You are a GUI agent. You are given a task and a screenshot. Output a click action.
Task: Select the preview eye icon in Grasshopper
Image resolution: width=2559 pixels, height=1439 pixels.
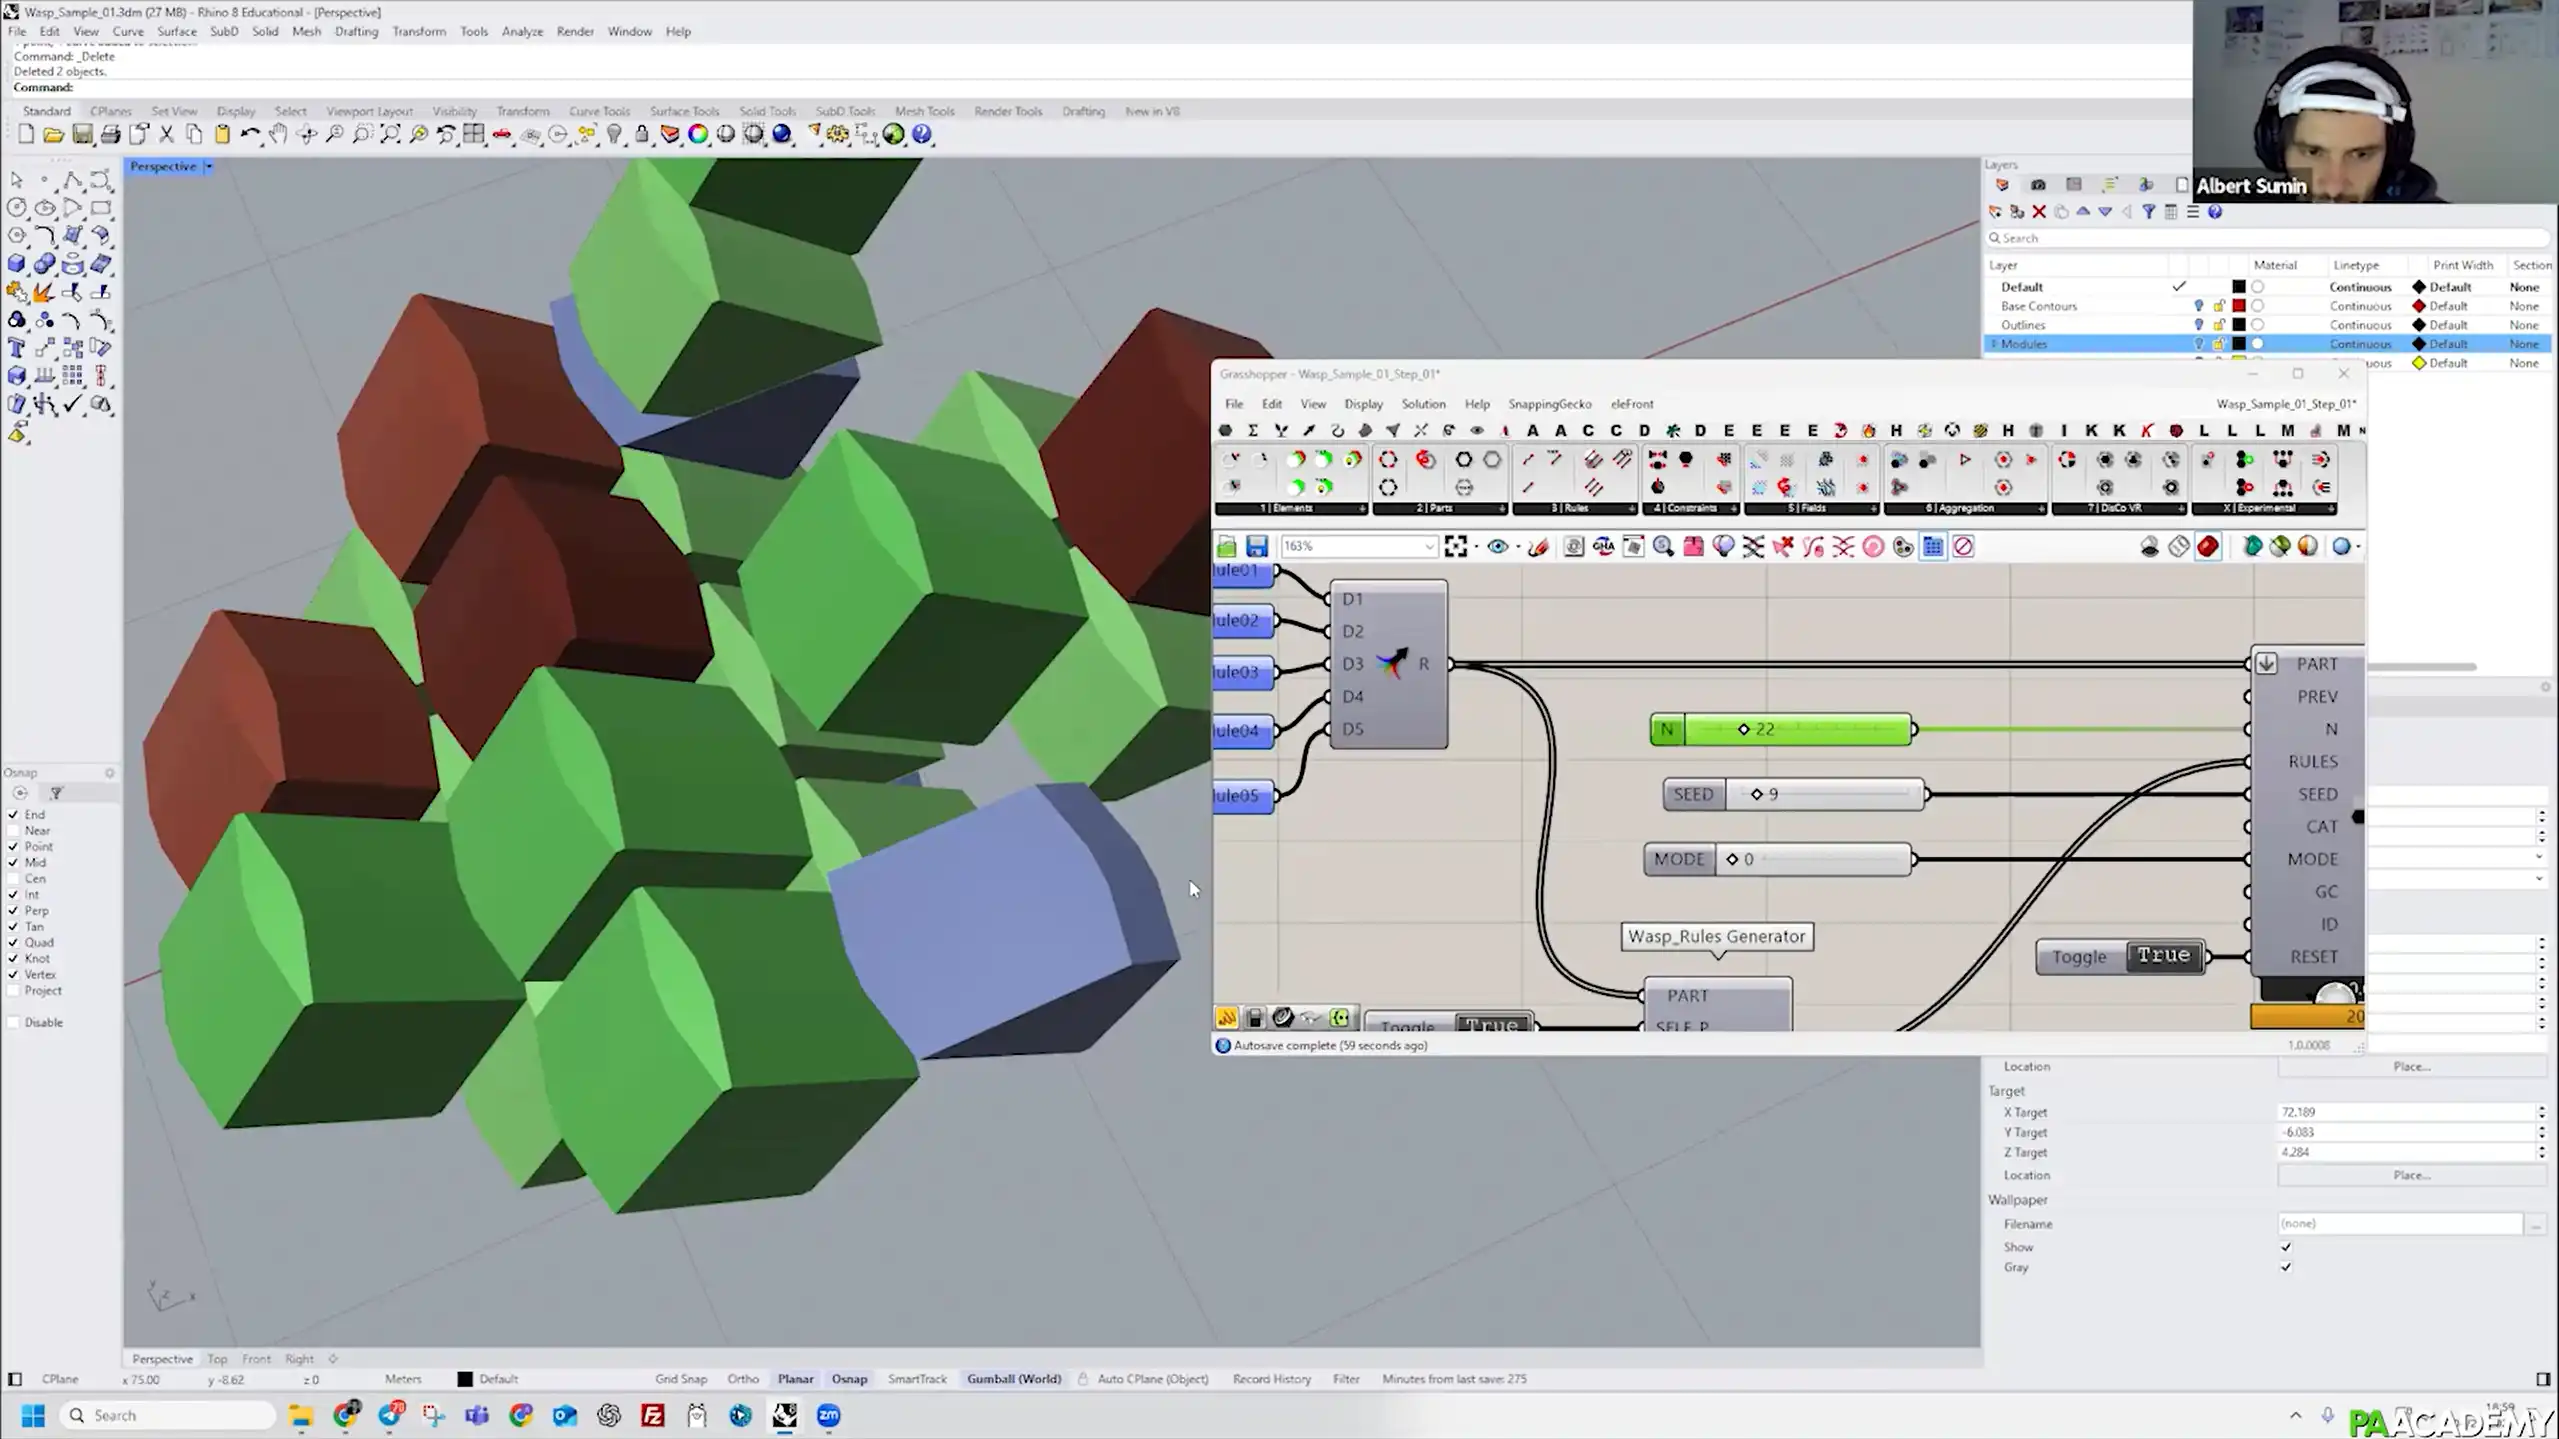coord(1498,546)
